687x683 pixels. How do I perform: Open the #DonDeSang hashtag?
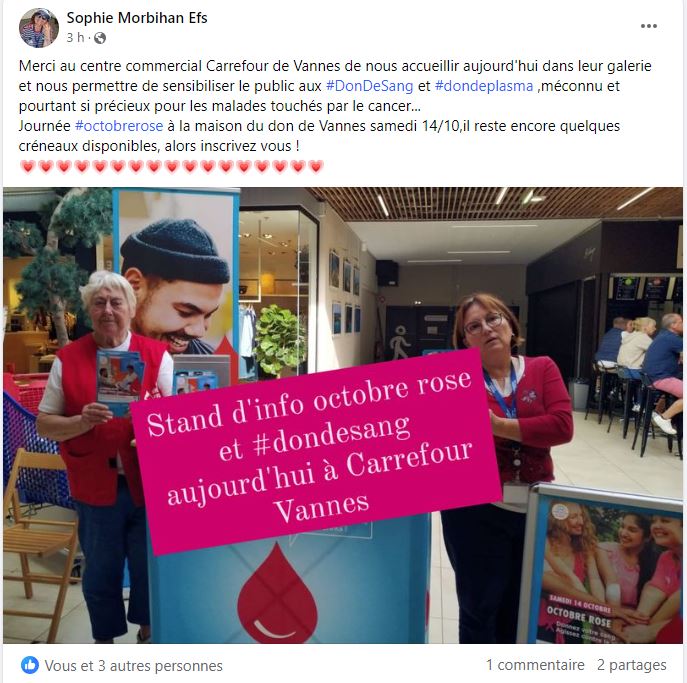369,86
